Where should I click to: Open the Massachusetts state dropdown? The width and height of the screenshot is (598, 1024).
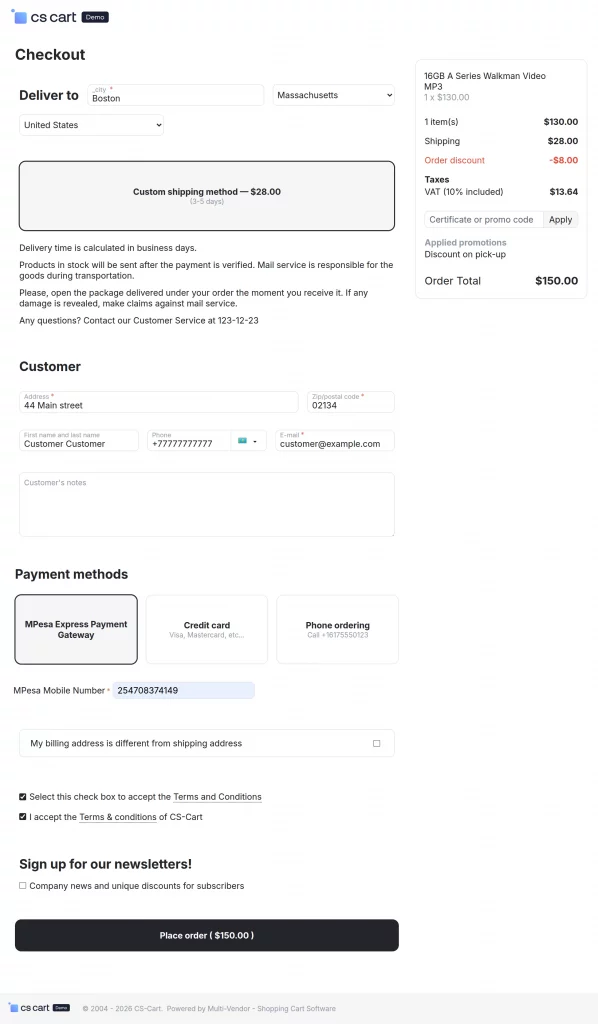[334, 95]
